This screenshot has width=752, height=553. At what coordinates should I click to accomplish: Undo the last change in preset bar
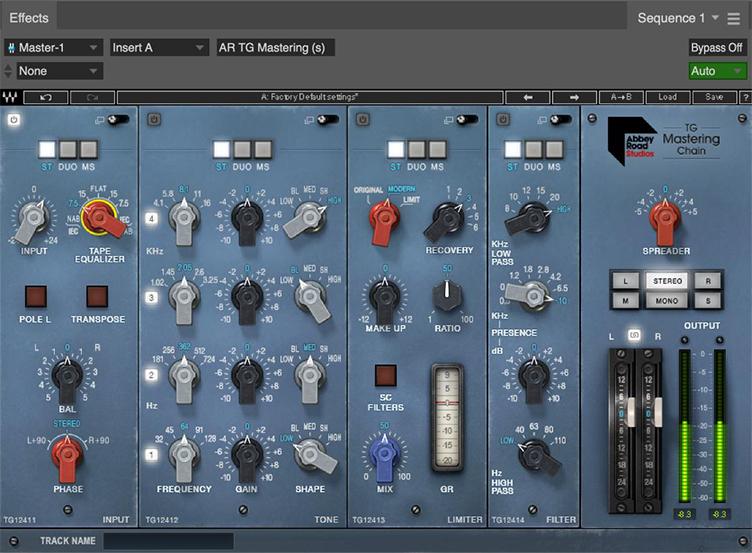(46, 97)
